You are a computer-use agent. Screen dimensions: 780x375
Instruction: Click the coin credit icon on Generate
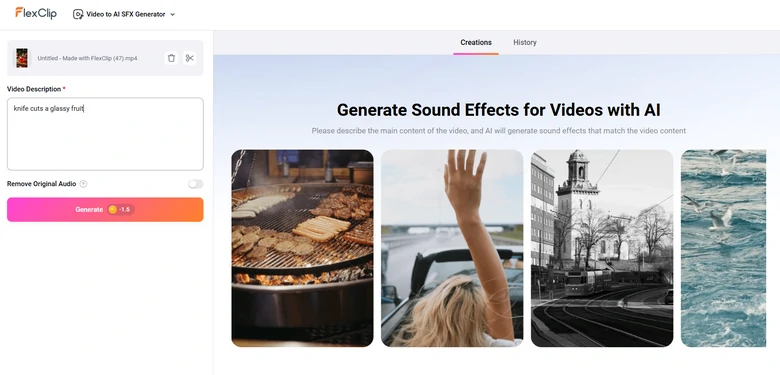point(112,209)
